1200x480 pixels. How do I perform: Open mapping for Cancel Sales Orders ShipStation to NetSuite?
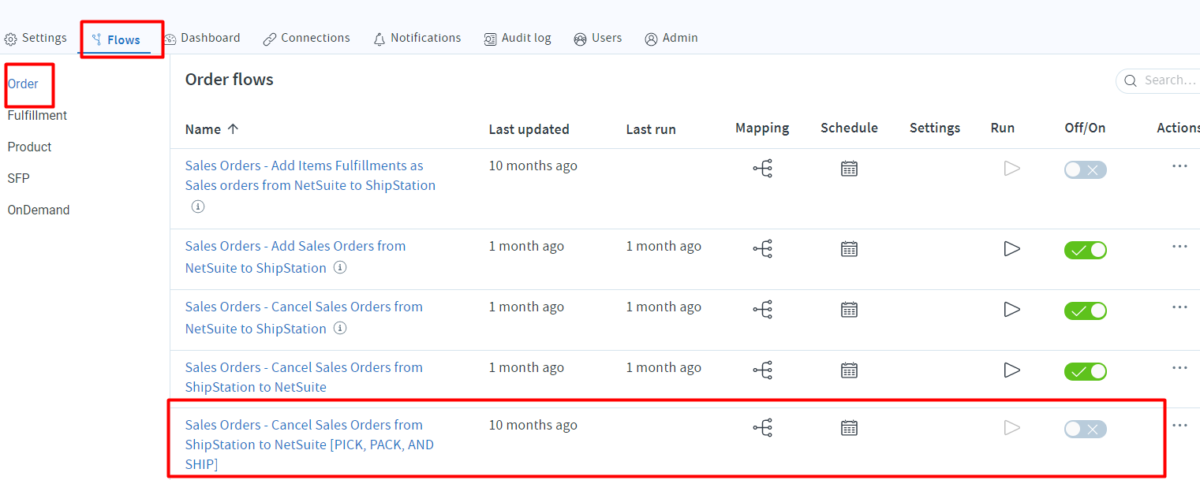click(x=763, y=370)
